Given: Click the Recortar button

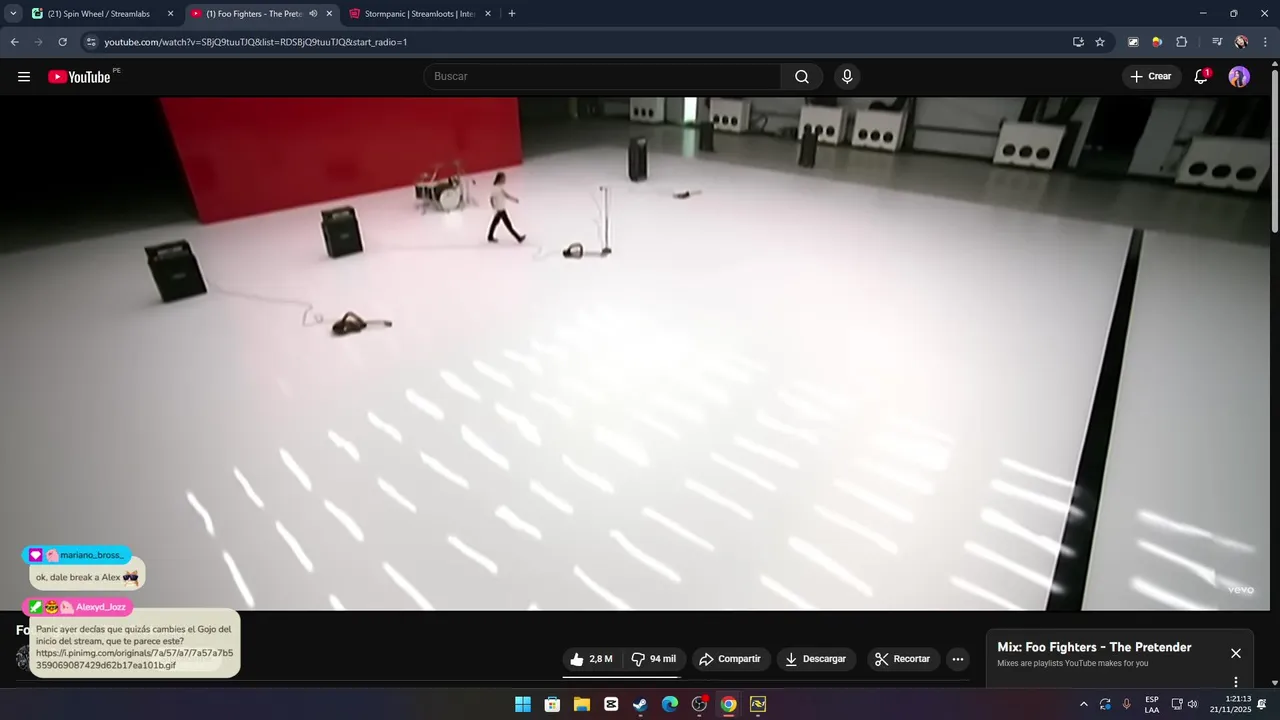Looking at the screenshot, I should tap(903, 659).
